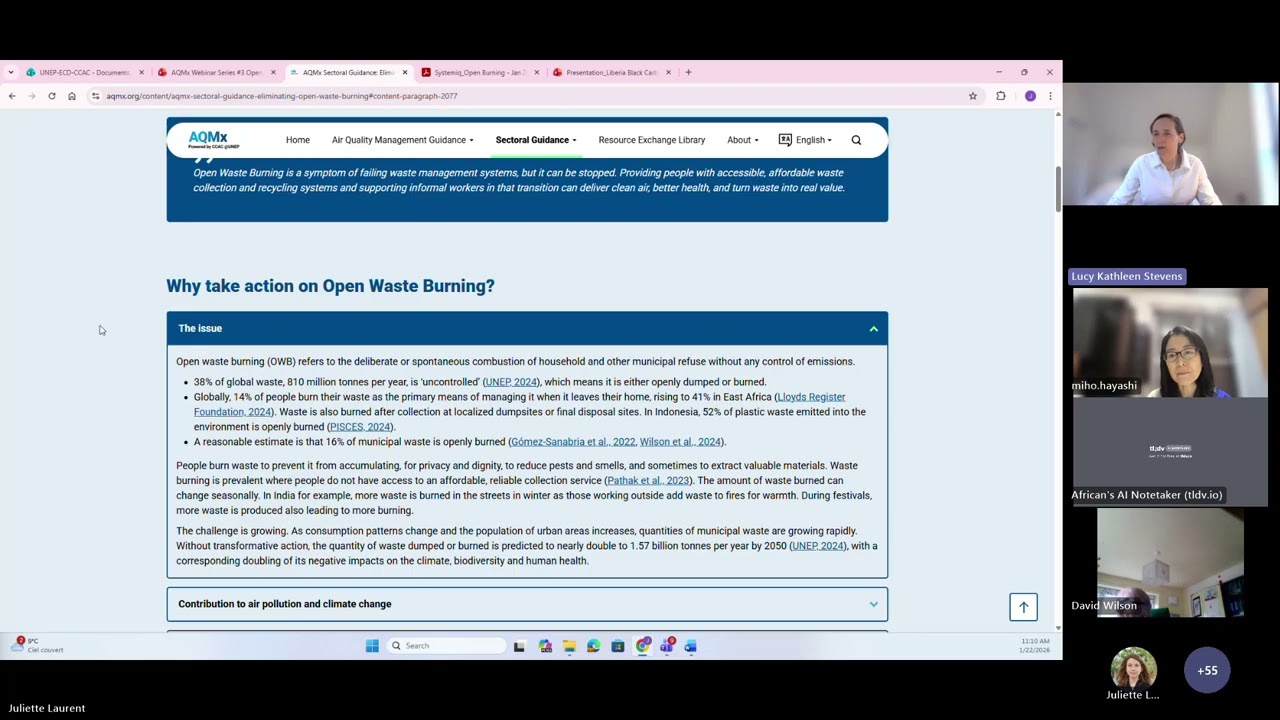1280x720 pixels.
Task: Click the Juliette L avatar
Action: click(x=1133, y=670)
